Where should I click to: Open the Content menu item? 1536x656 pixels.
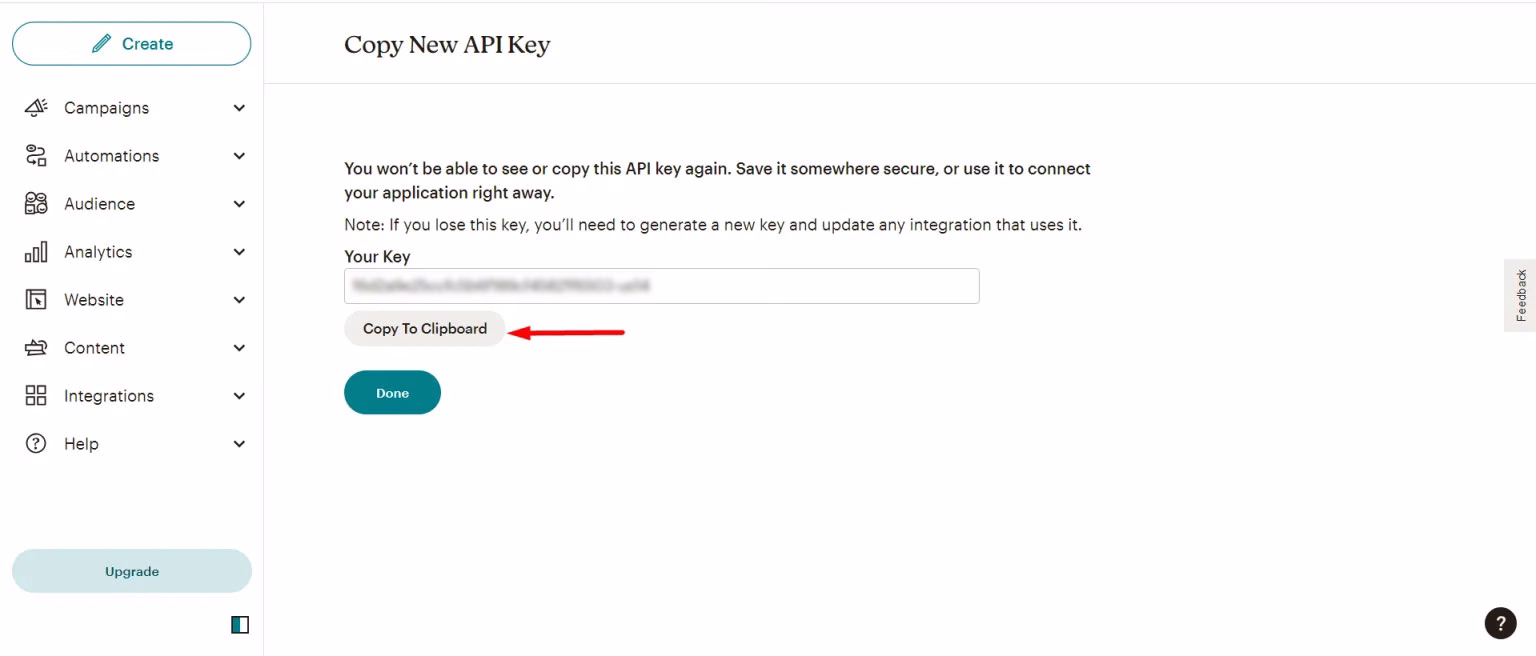(131, 348)
